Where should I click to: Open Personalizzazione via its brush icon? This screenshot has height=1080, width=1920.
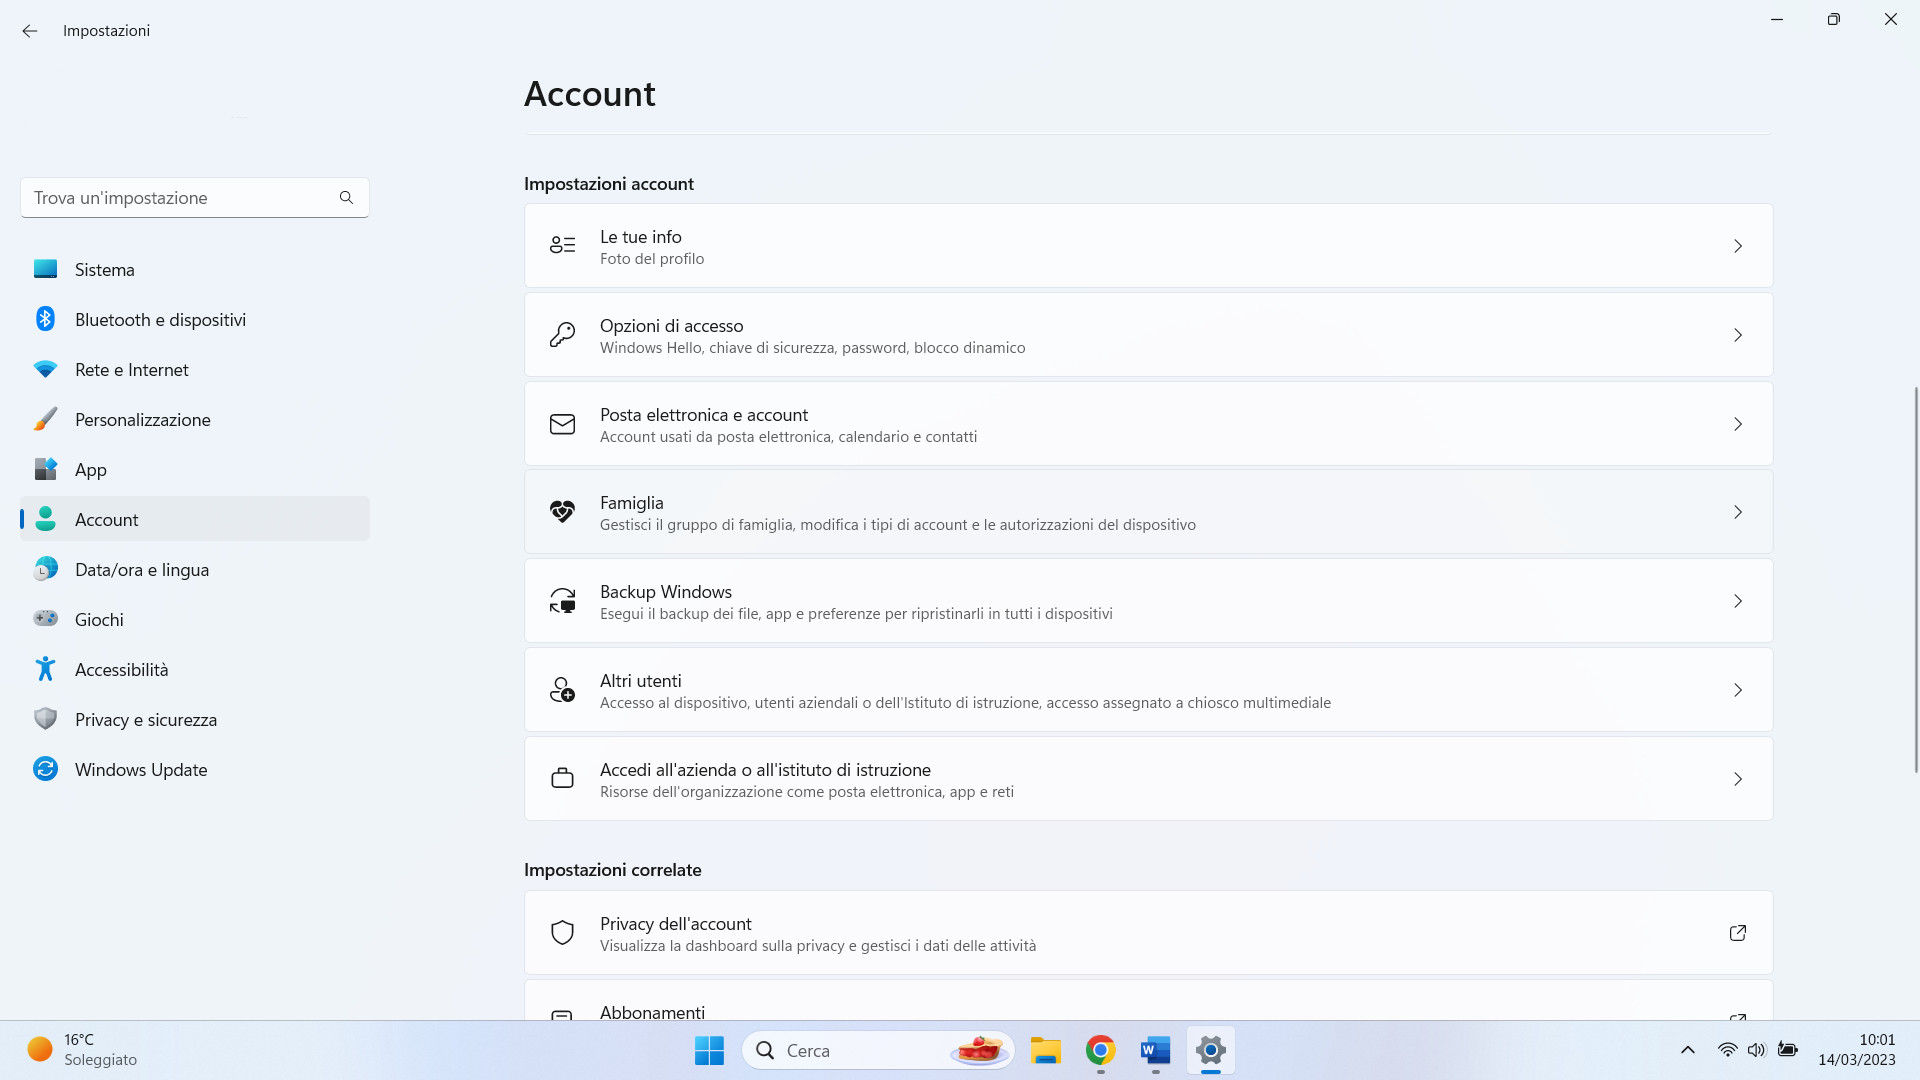coord(45,419)
